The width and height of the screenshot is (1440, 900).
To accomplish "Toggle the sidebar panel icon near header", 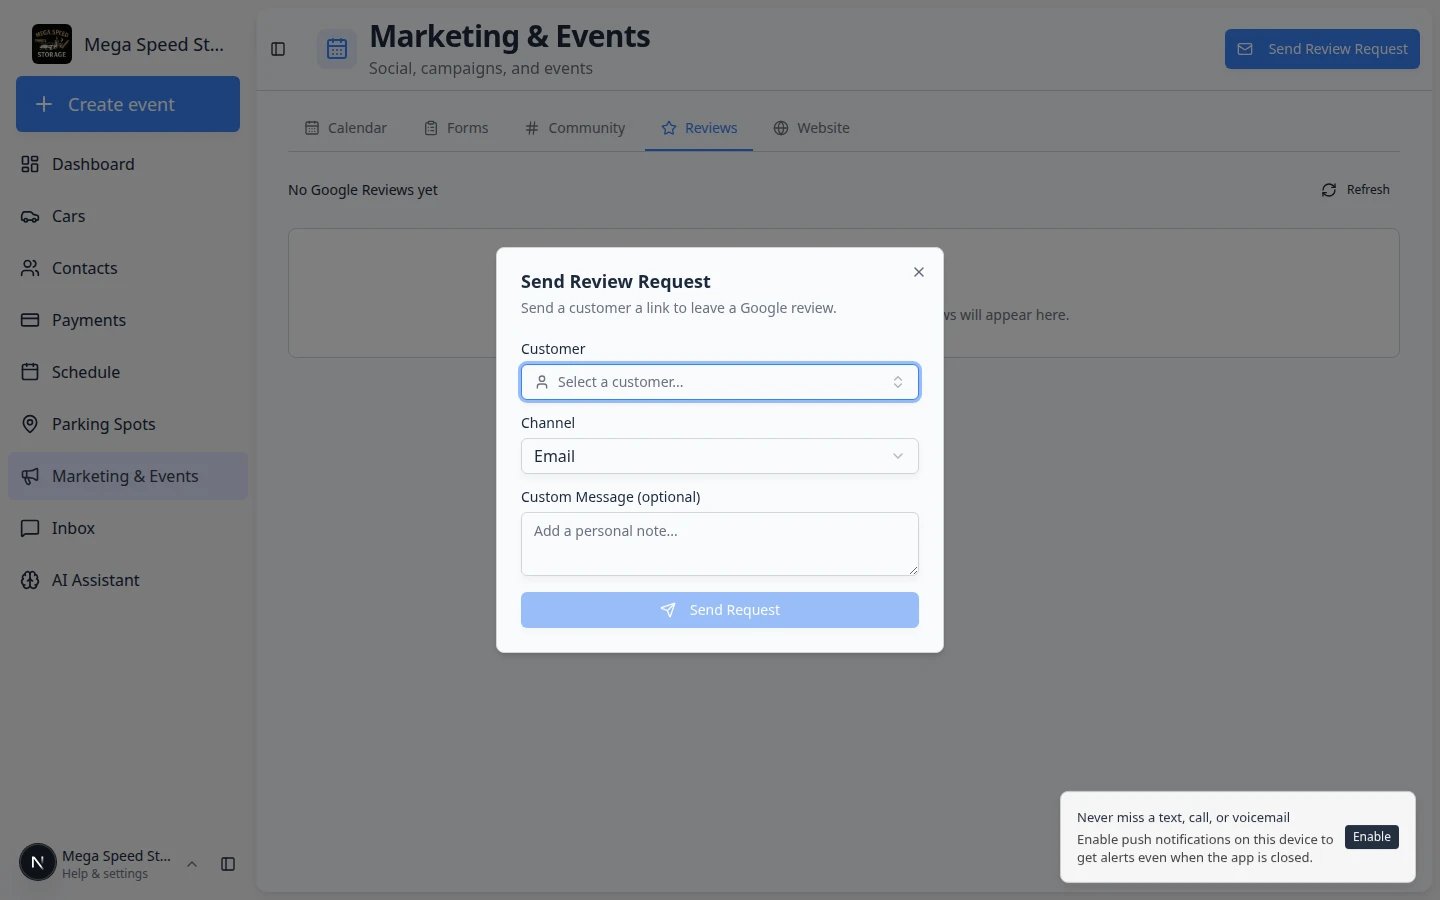I will tap(278, 49).
